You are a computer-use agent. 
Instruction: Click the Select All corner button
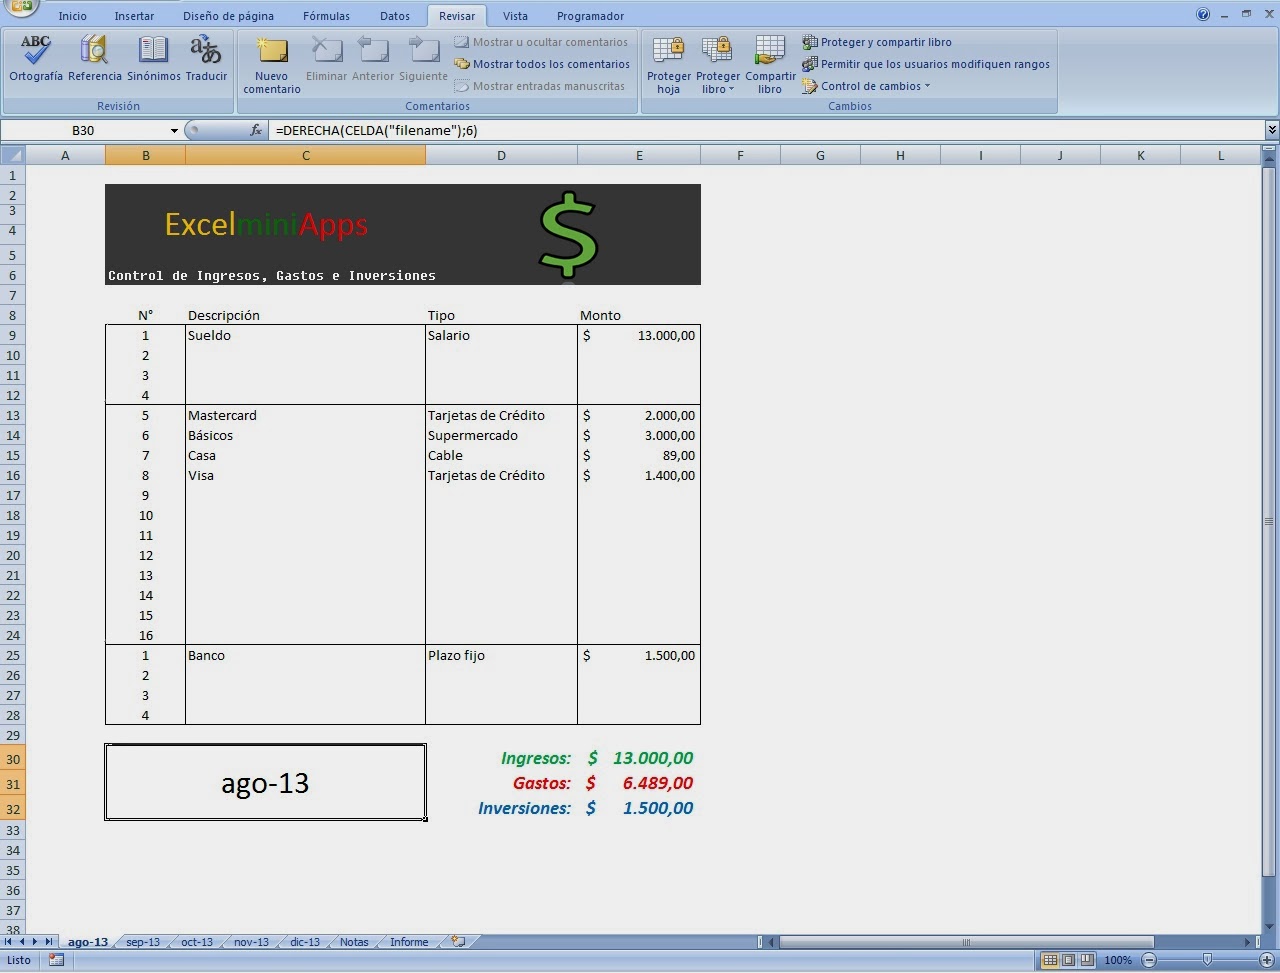(x=12, y=155)
